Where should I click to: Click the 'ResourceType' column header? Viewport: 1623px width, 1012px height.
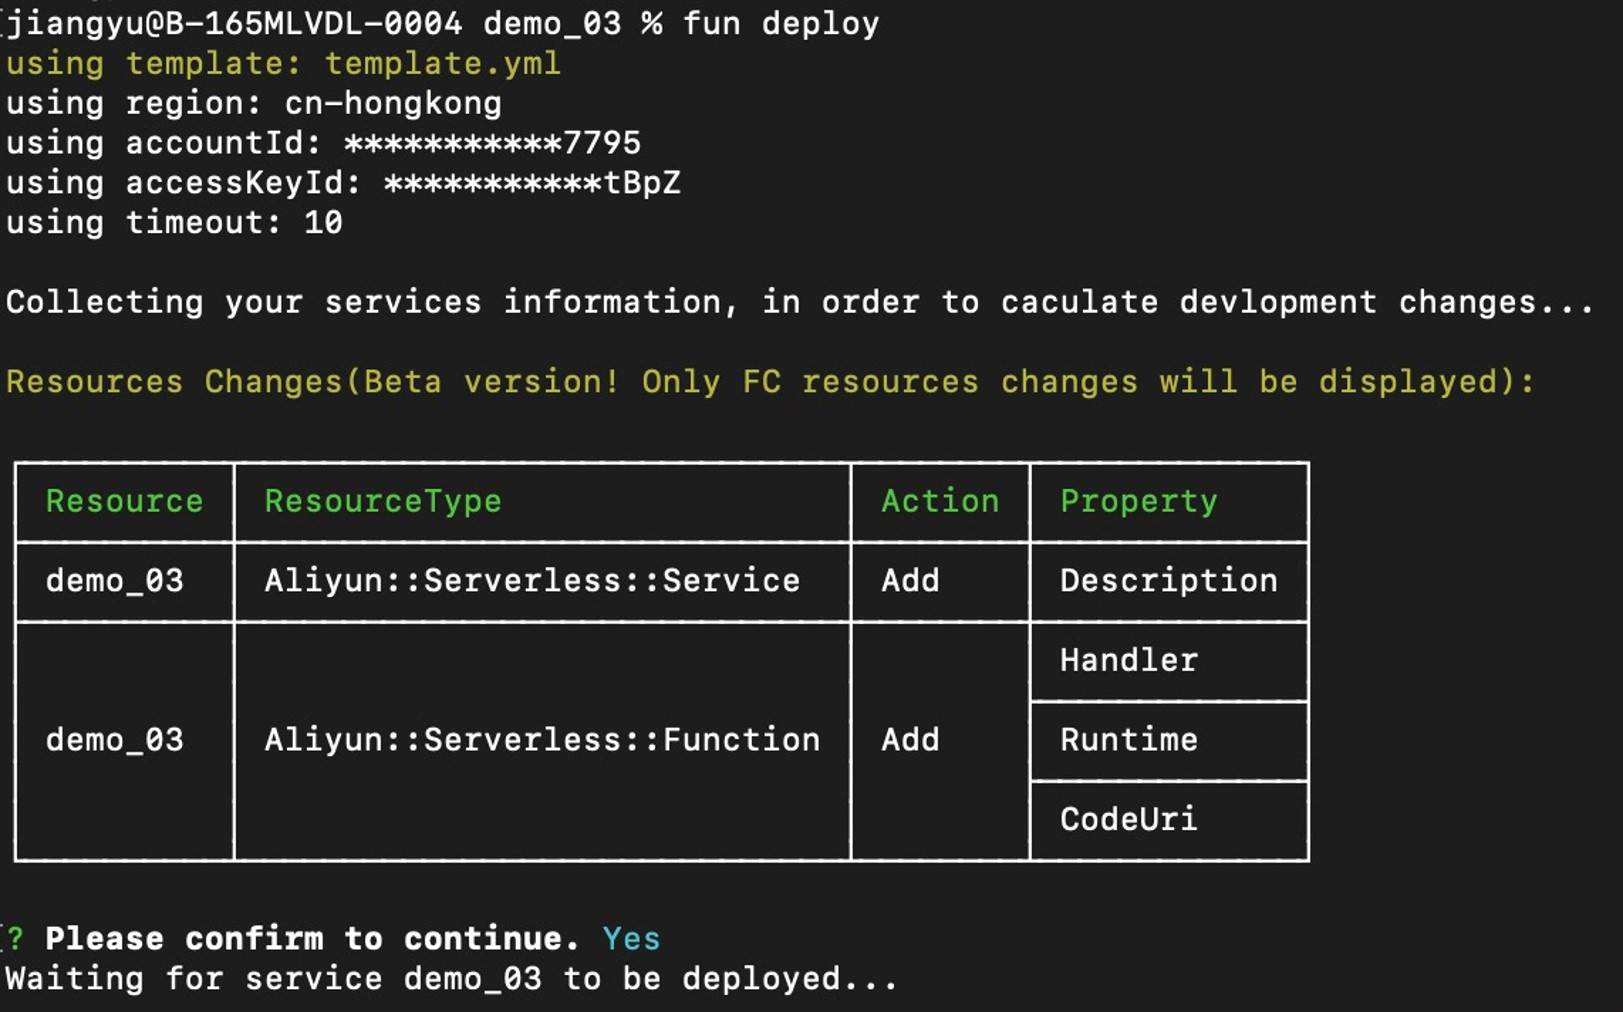(383, 501)
